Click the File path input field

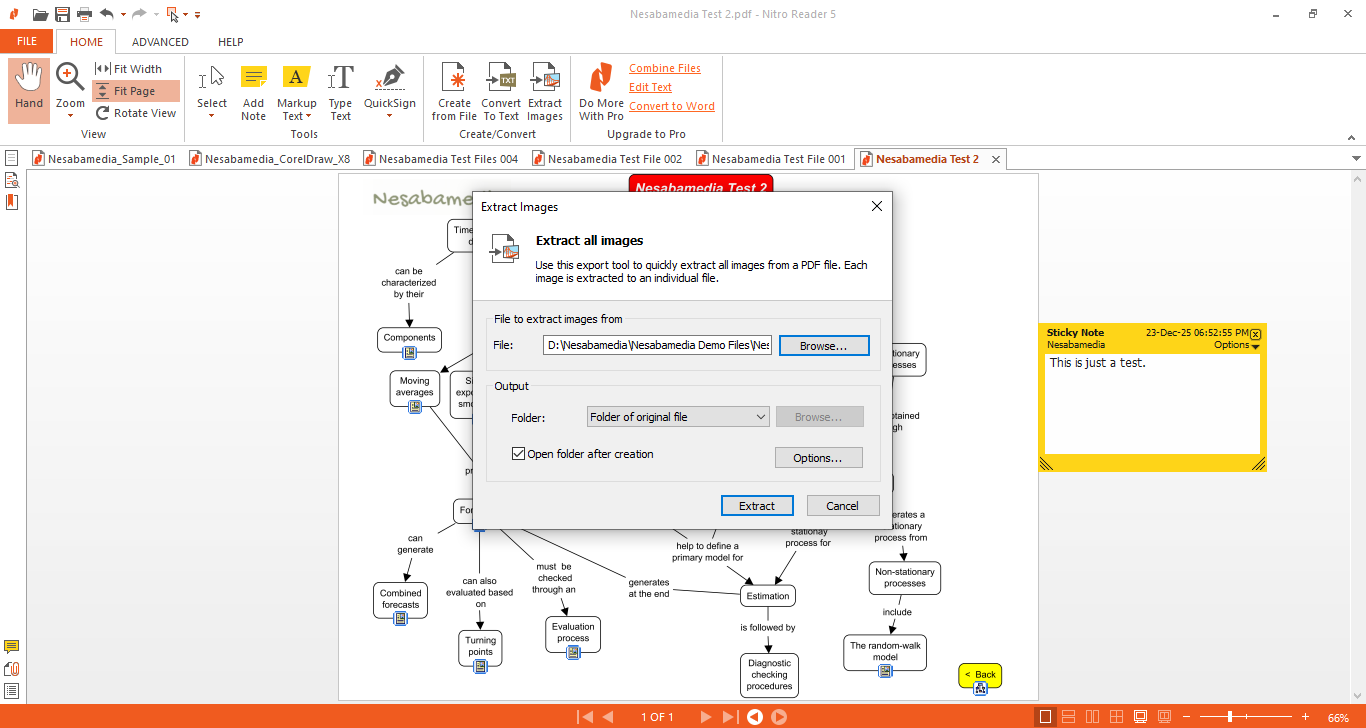(x=658, y=345)
